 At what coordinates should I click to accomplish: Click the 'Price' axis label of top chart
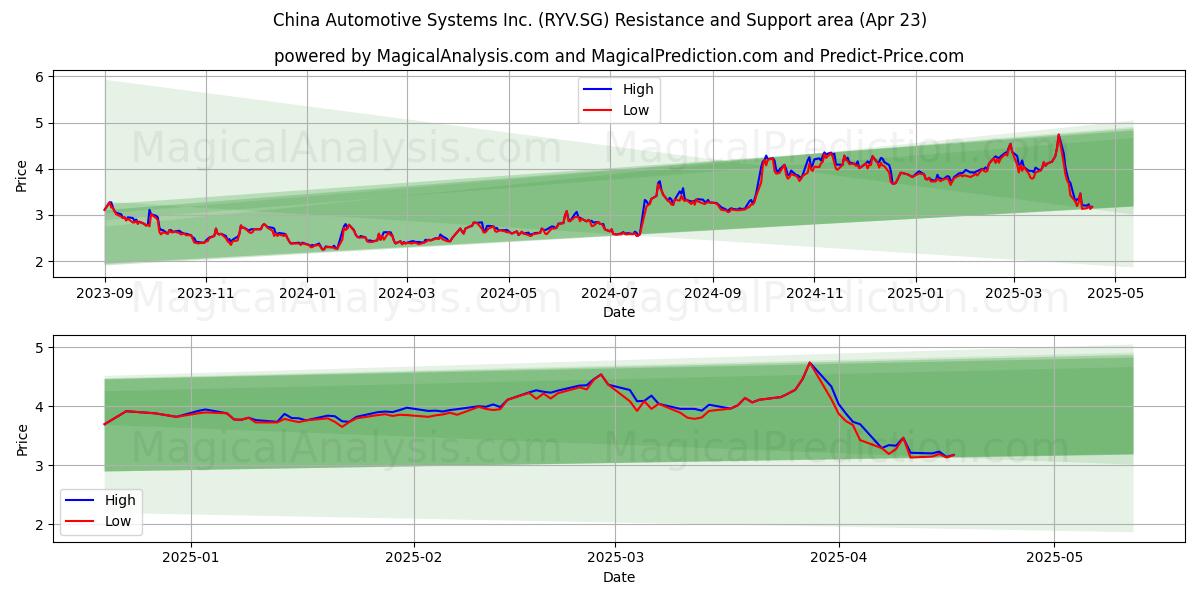point(21,175)
